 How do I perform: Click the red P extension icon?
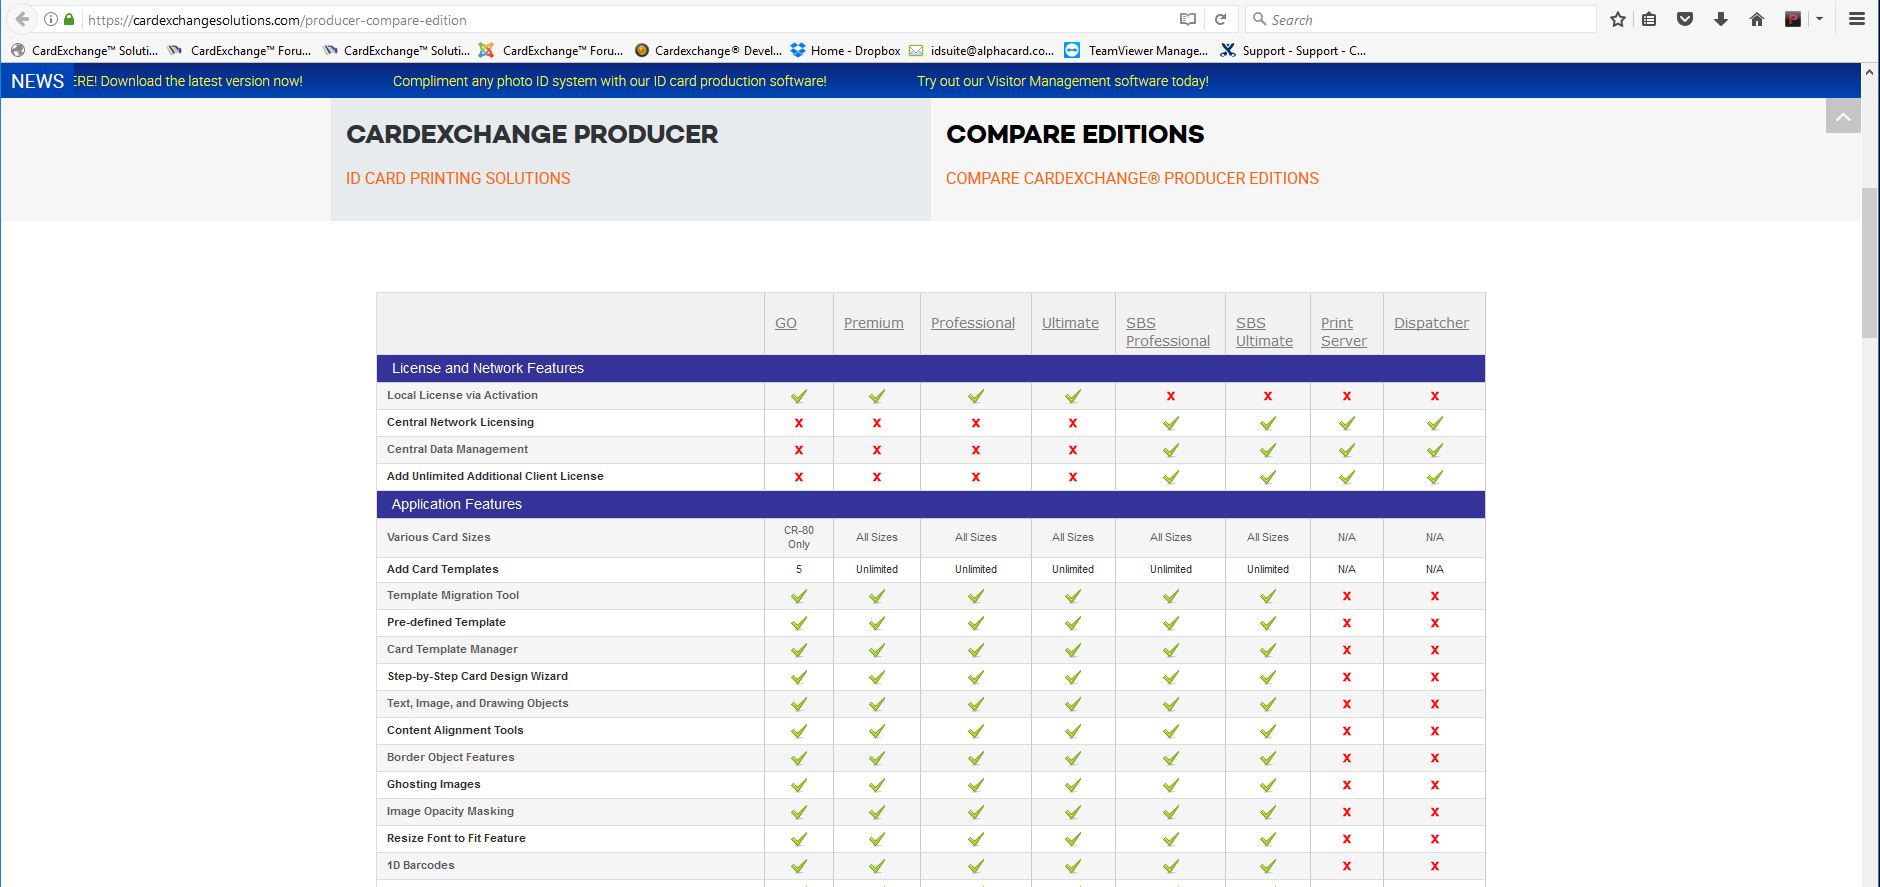tap(1793, 19)
